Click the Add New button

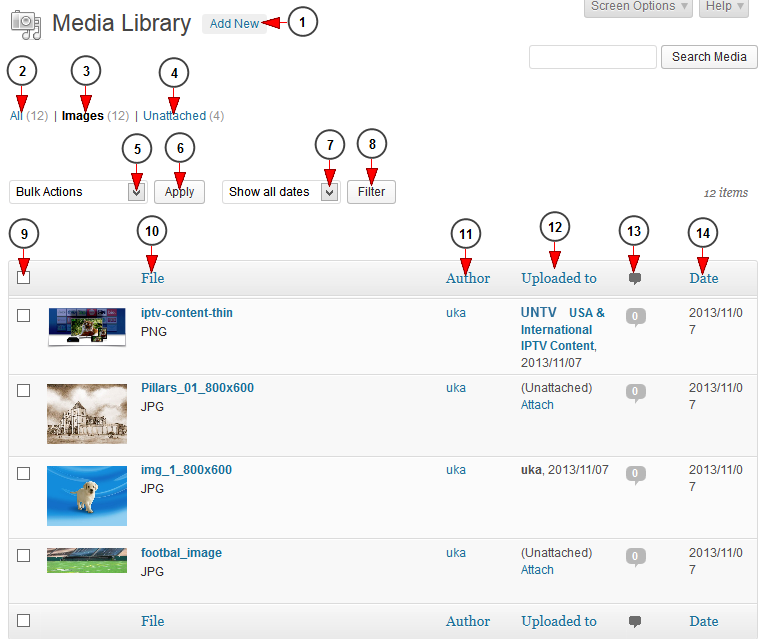pos(234,24)
